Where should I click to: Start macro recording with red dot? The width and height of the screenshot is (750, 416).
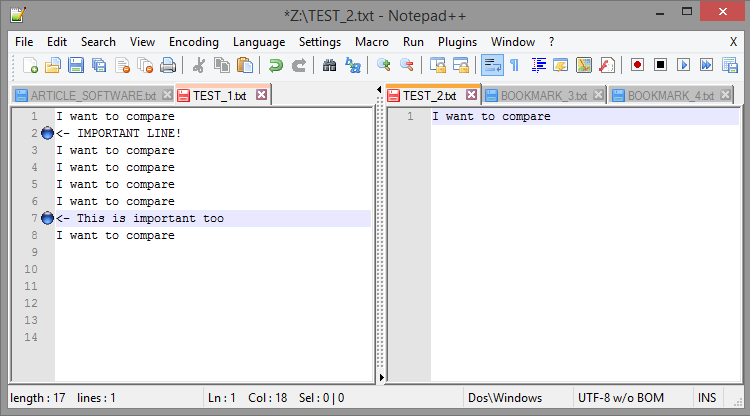pos(637,65)
